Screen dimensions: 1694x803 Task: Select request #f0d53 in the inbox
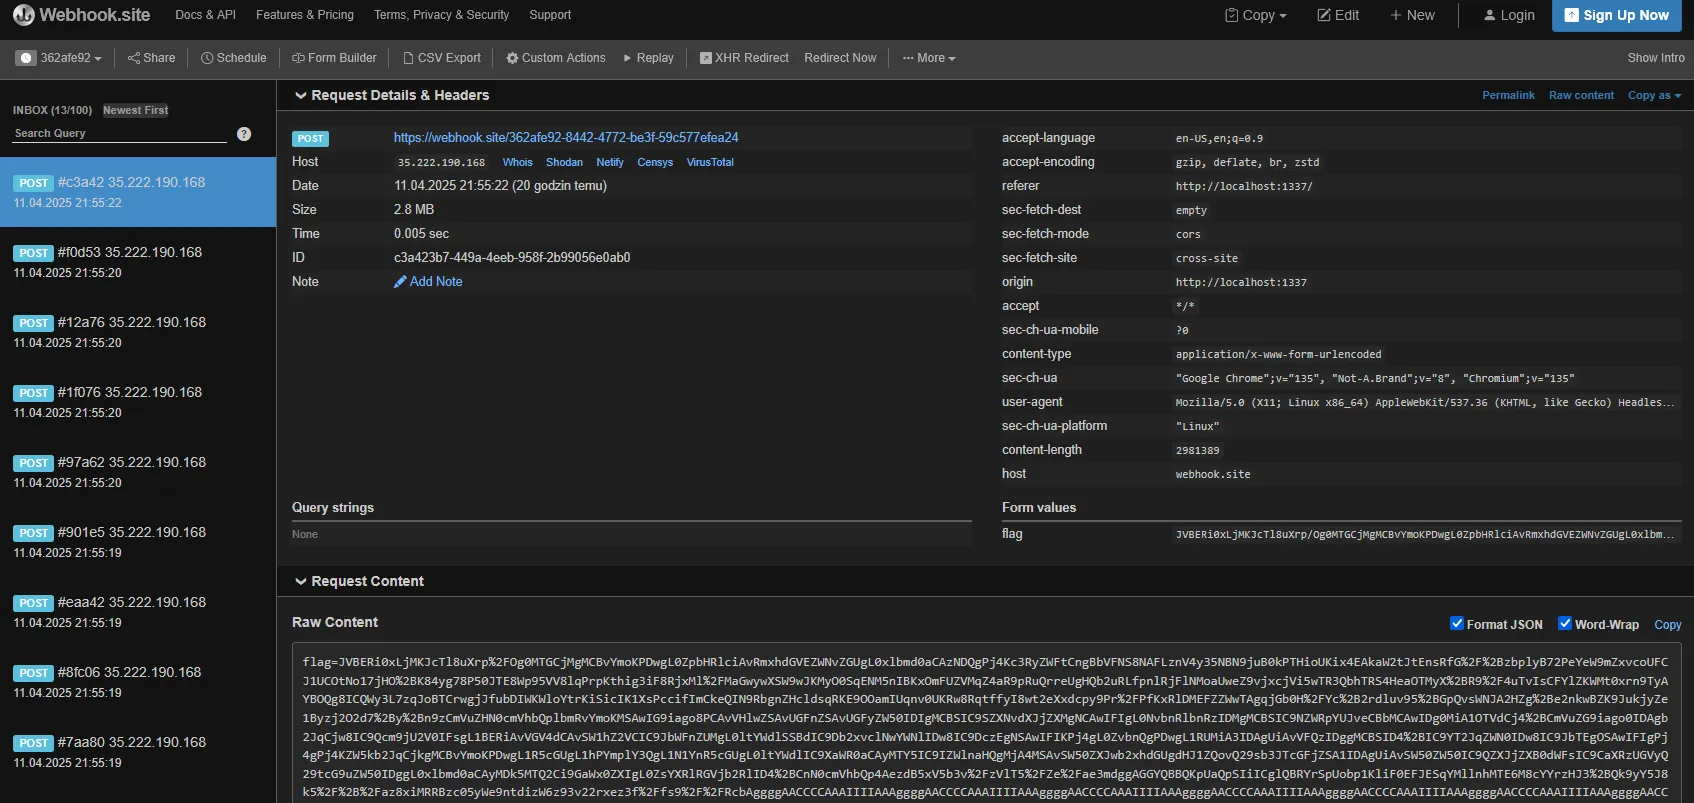click(138, 262)
